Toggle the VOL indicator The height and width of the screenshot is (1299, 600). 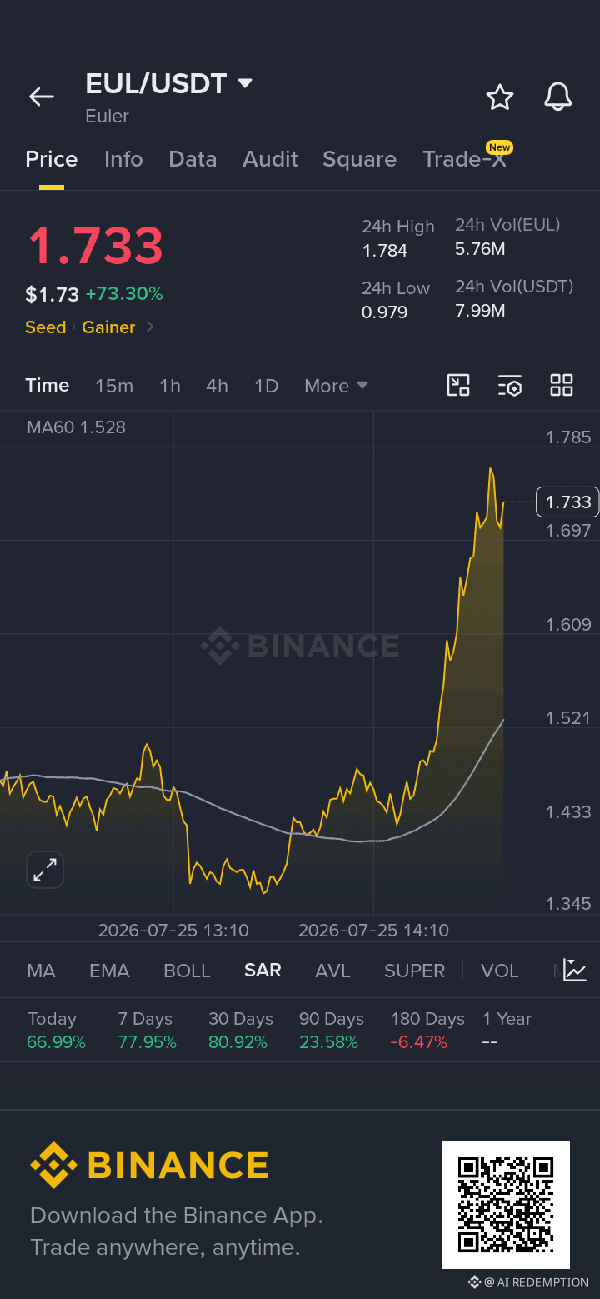tap(499, 970)
